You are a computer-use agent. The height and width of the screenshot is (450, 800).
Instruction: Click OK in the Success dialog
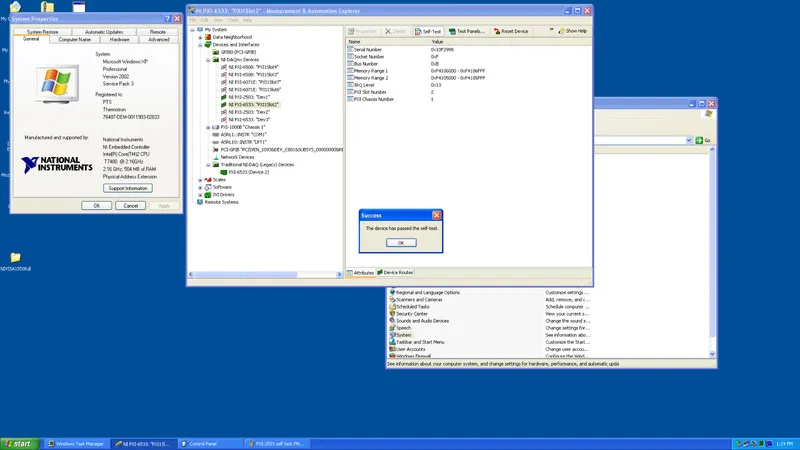pos(401,243)
